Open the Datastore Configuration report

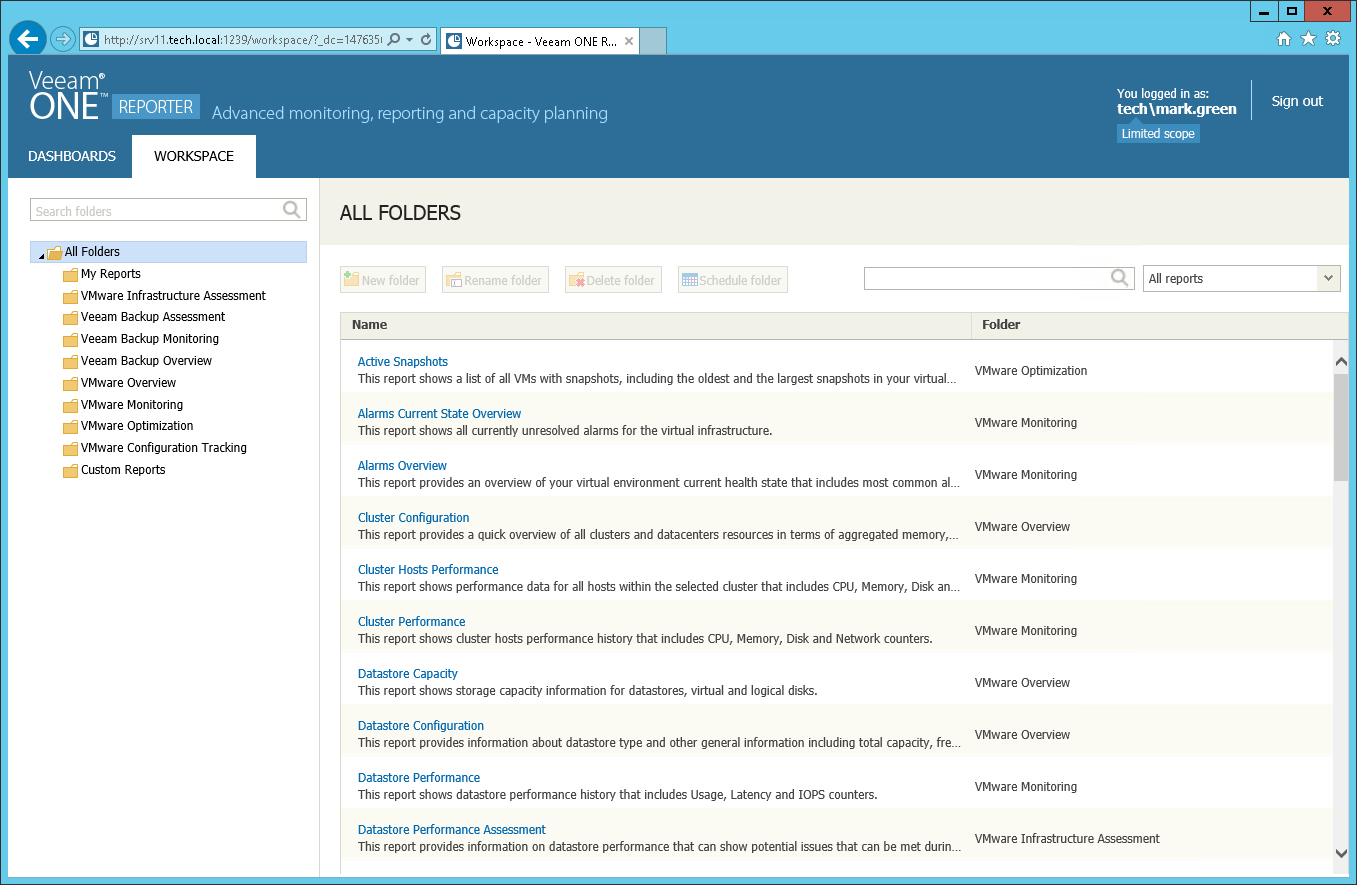(x=421, y=726)
